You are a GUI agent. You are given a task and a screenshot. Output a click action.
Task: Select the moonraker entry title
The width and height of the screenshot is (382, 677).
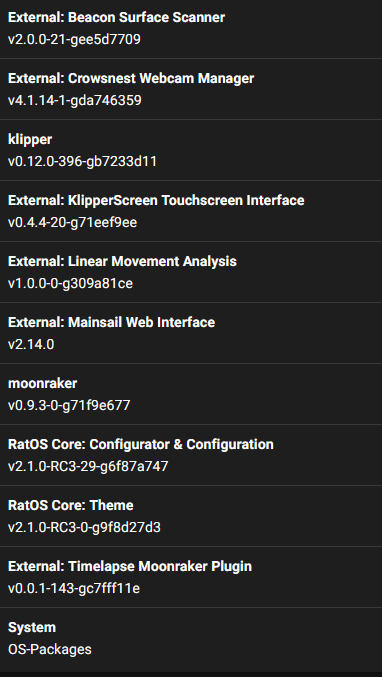(x=43, y=383)
